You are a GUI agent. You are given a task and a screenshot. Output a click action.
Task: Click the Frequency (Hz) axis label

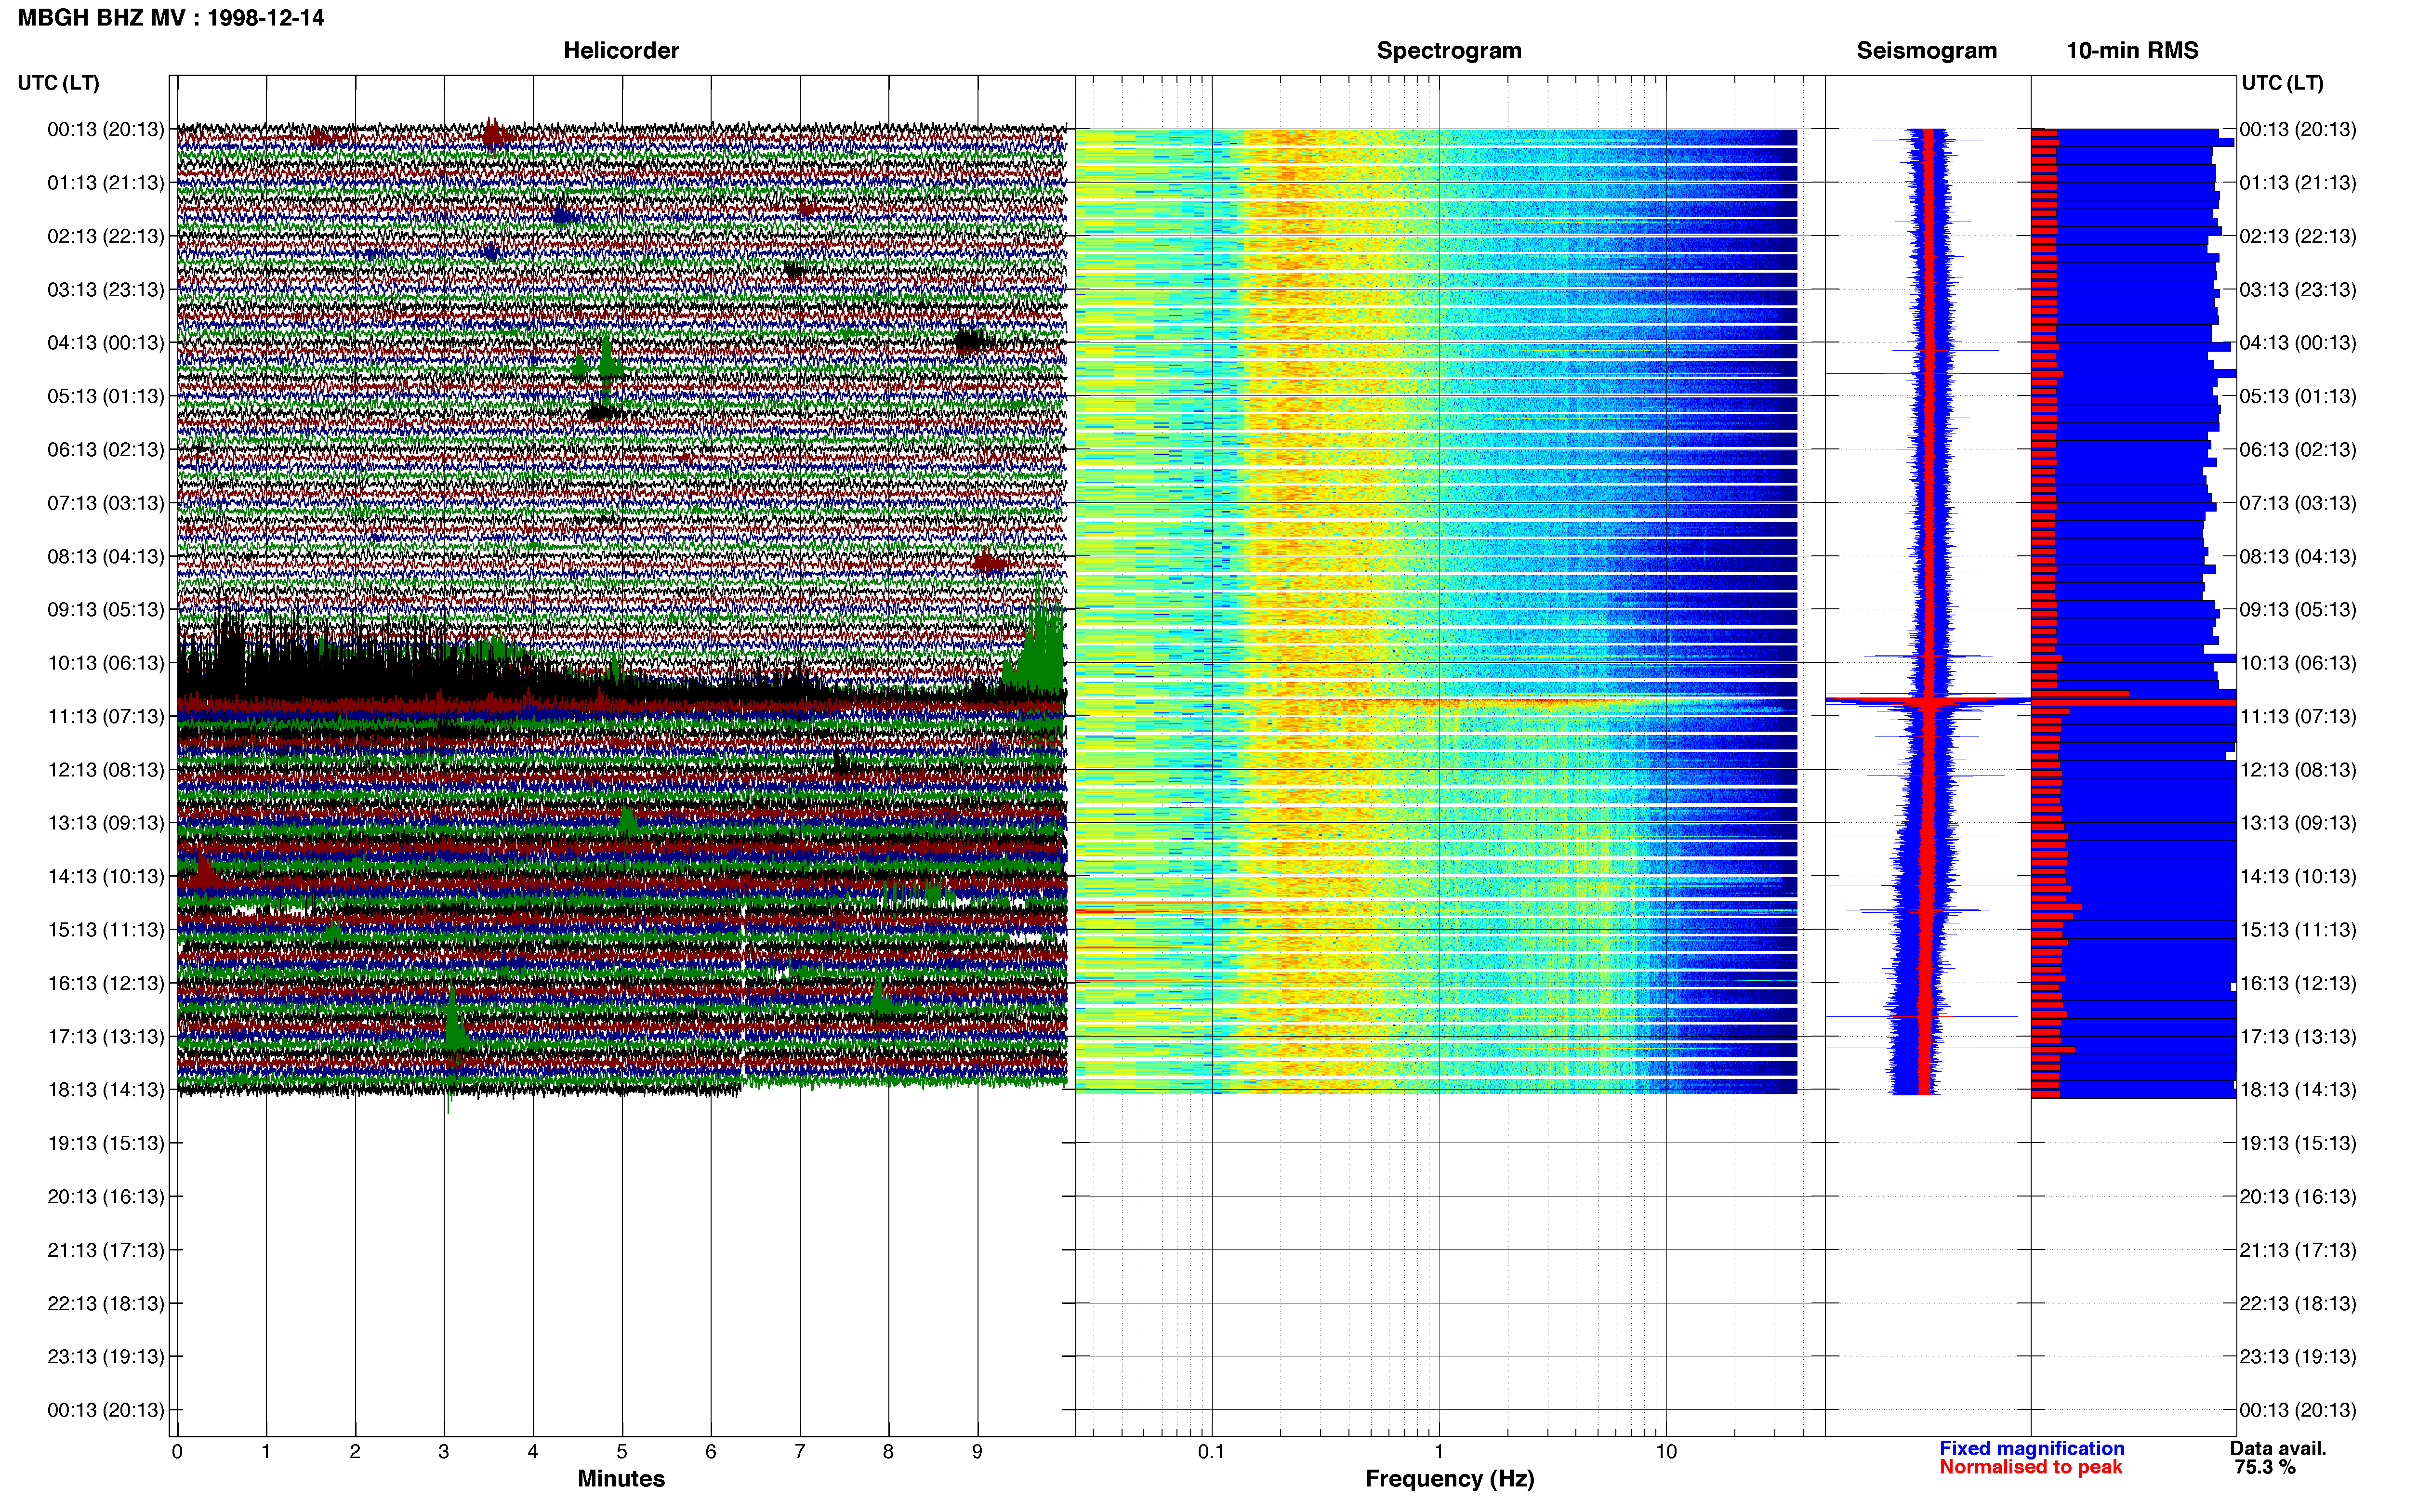[x=1449, y=1479]
